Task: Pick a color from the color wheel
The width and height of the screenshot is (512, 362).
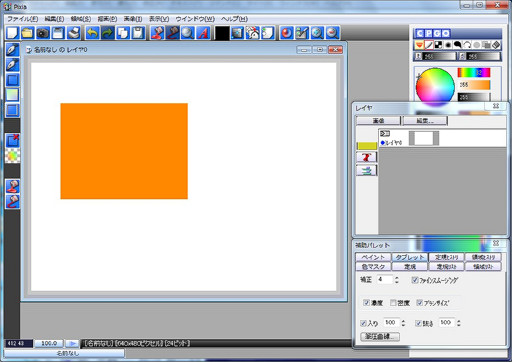Action: [435, 87]
